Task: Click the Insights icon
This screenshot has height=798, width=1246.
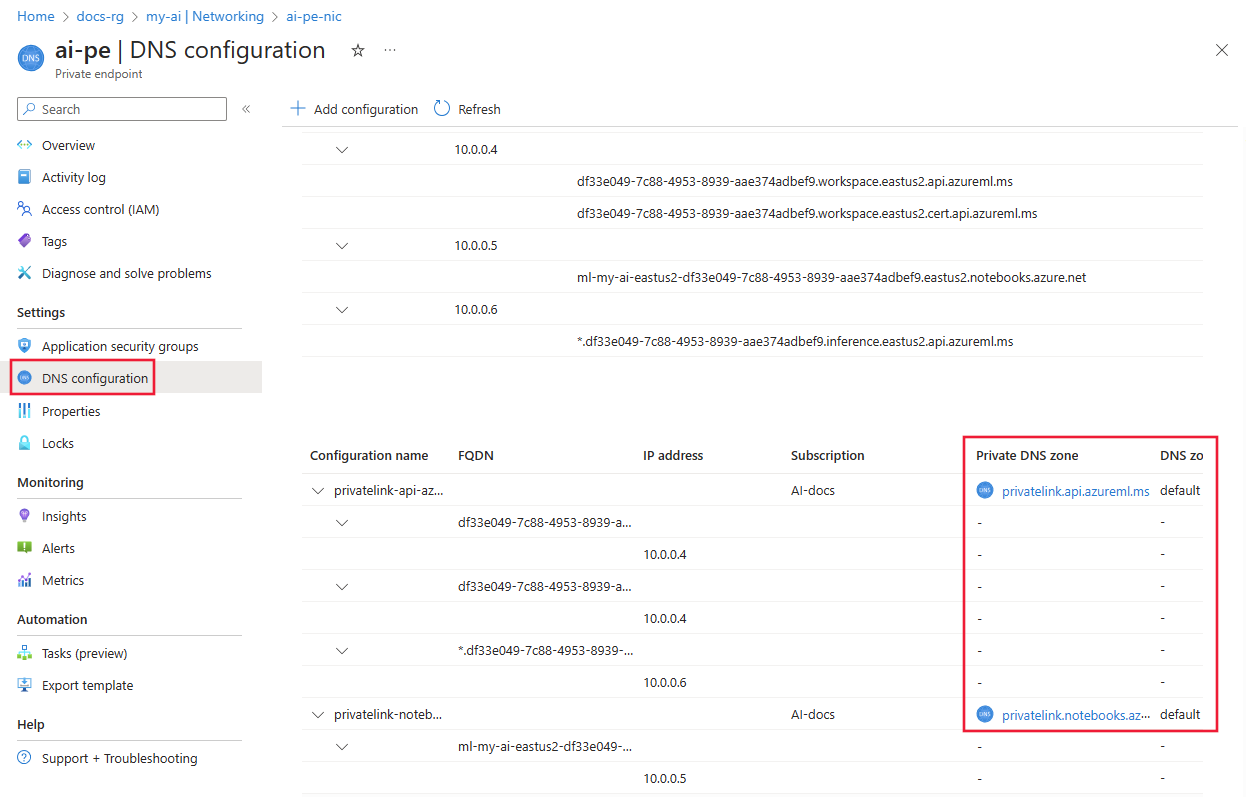Action: point(25,516)
